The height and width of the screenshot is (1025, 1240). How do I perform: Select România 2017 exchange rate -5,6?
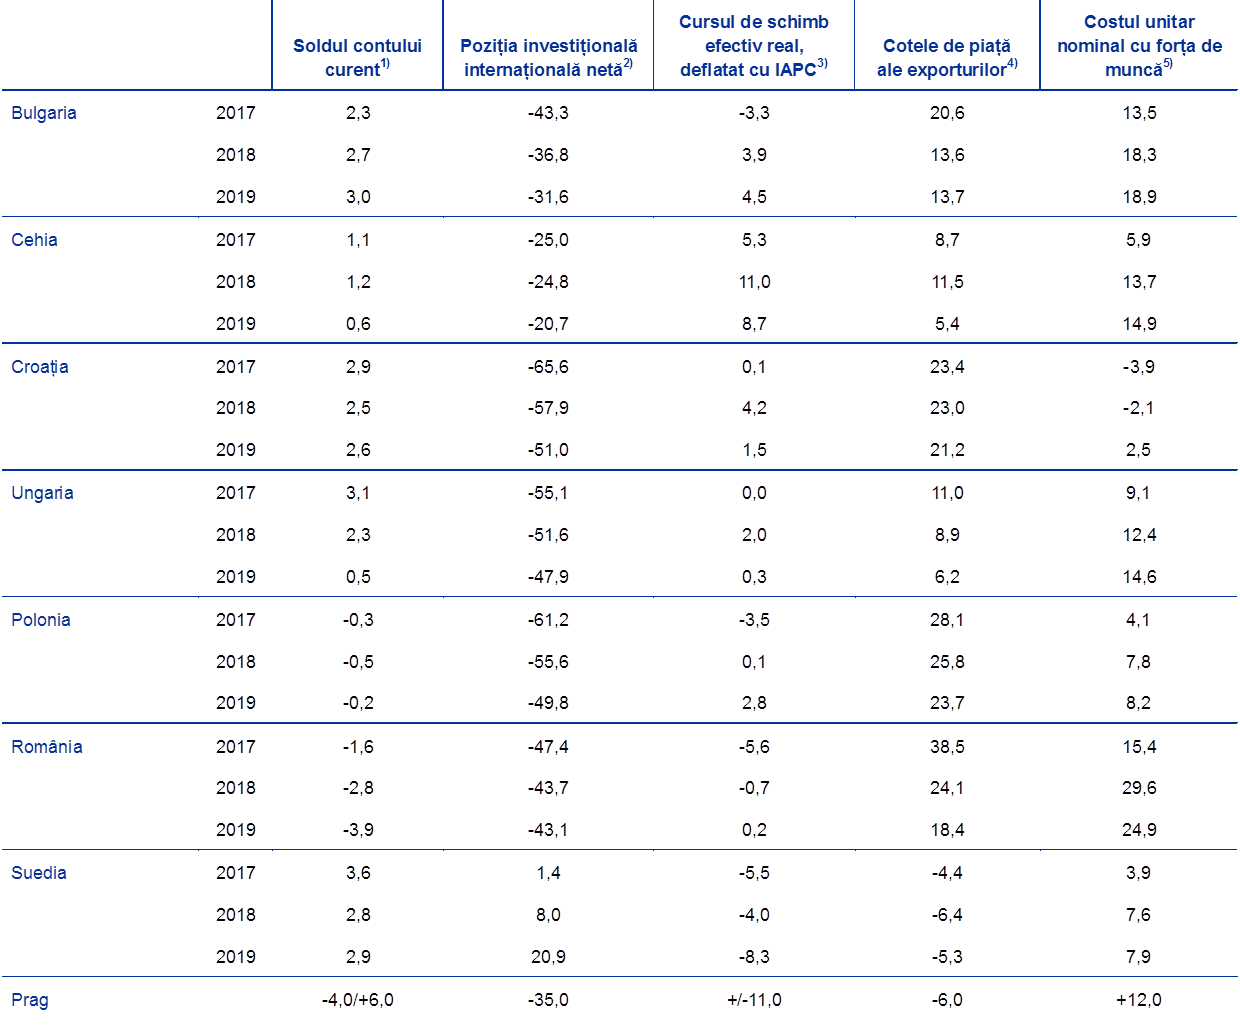[x=754, y=747]
